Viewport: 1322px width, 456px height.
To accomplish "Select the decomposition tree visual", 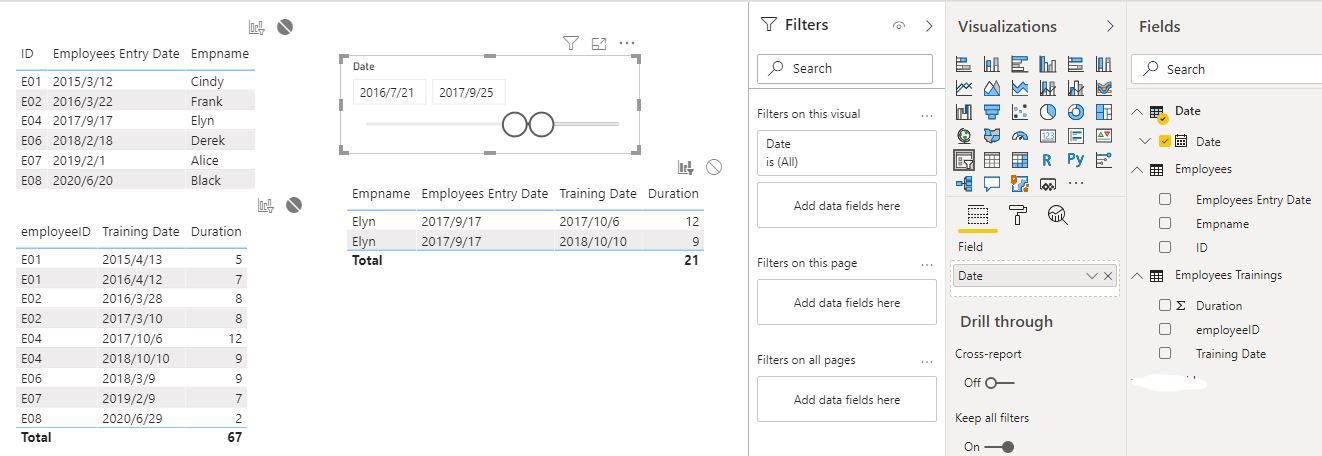I will click(964, 184).
